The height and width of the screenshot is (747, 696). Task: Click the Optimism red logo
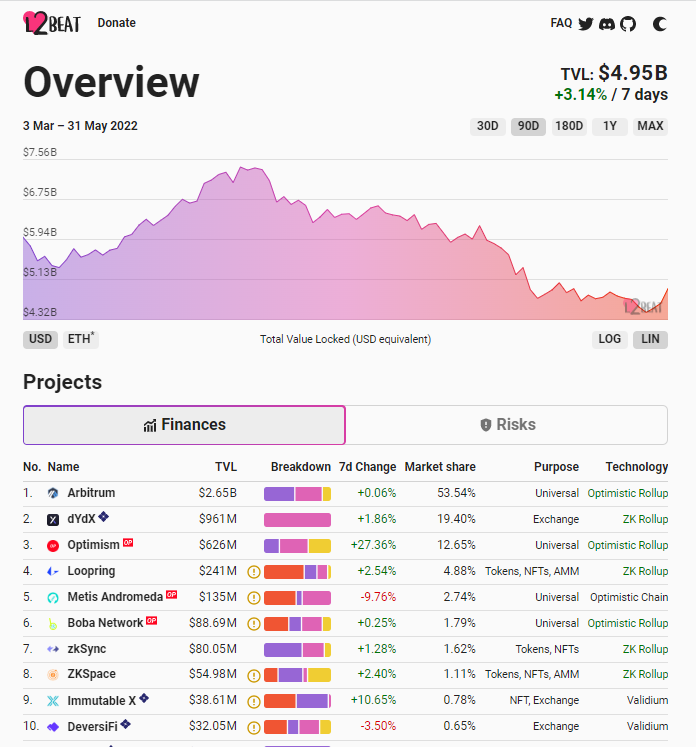pyautogui.click(x=53, y=545)
